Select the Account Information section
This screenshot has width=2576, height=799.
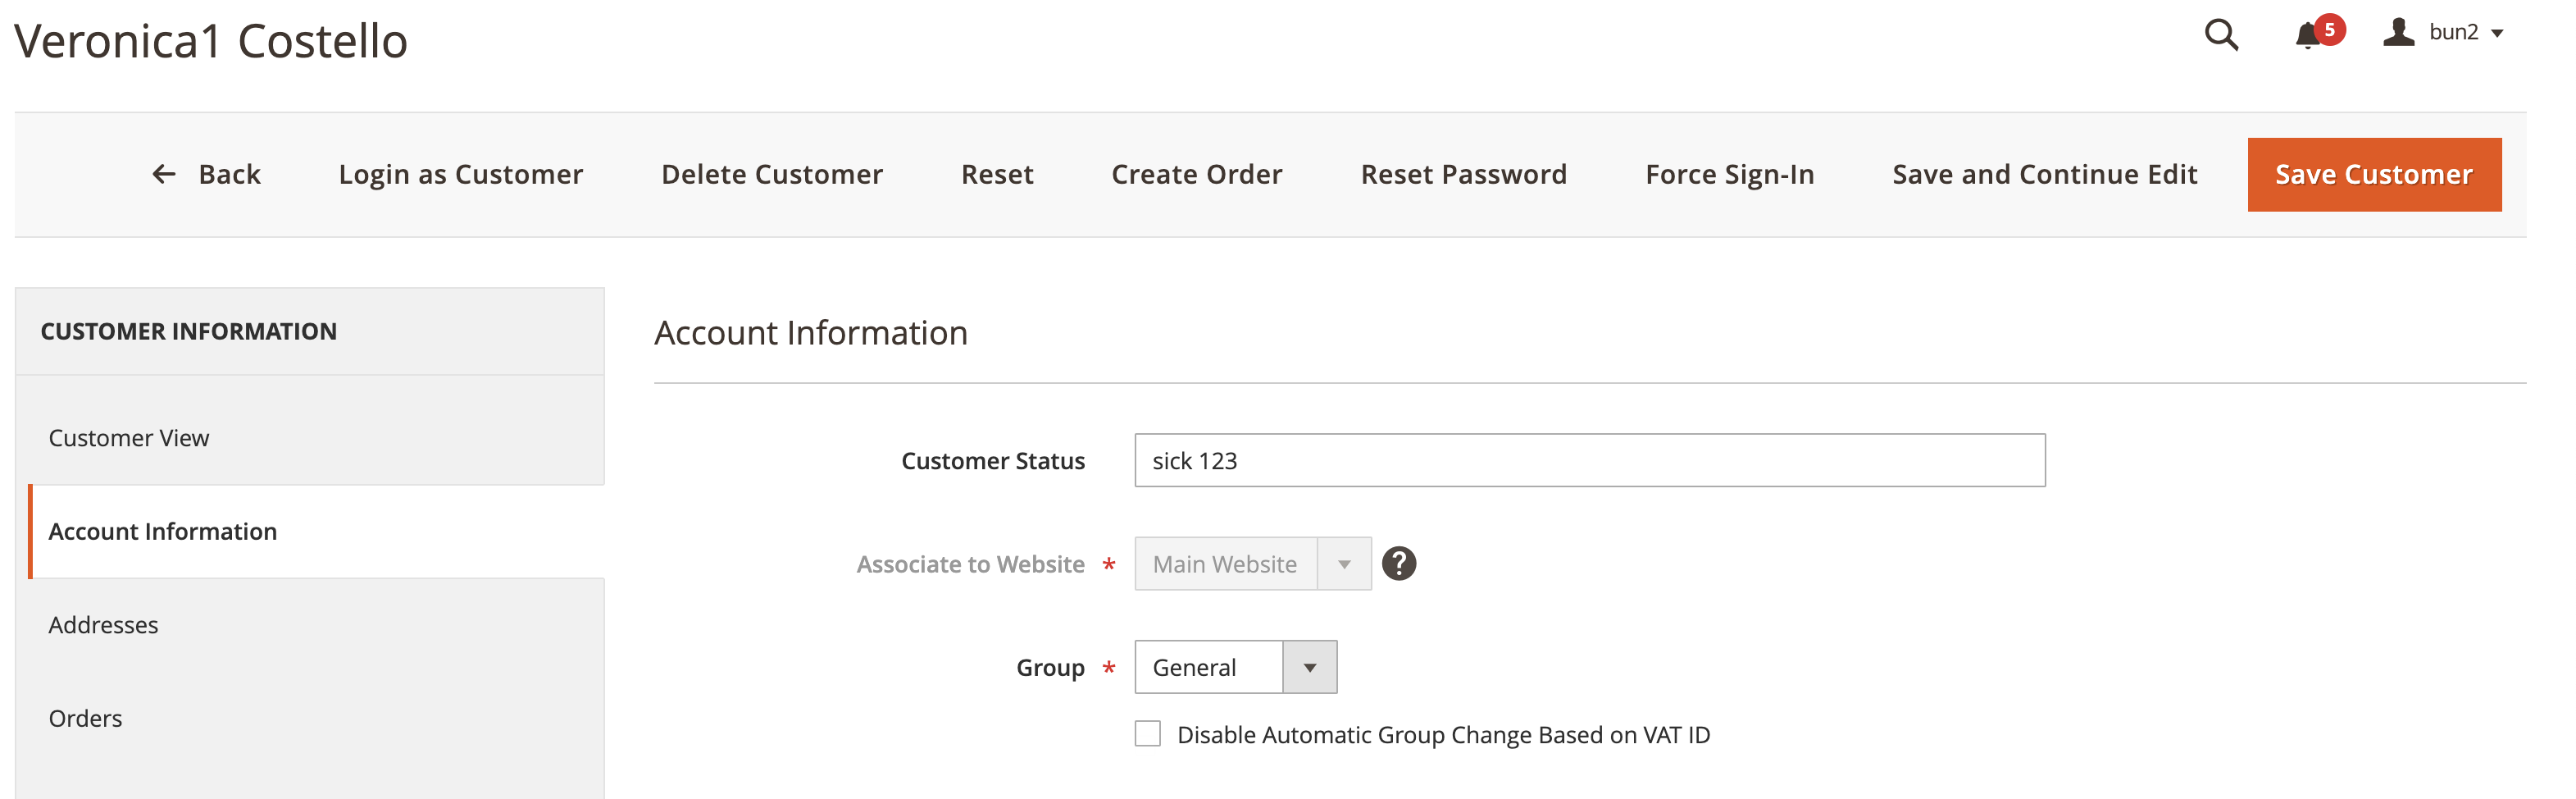coord(163,531)
